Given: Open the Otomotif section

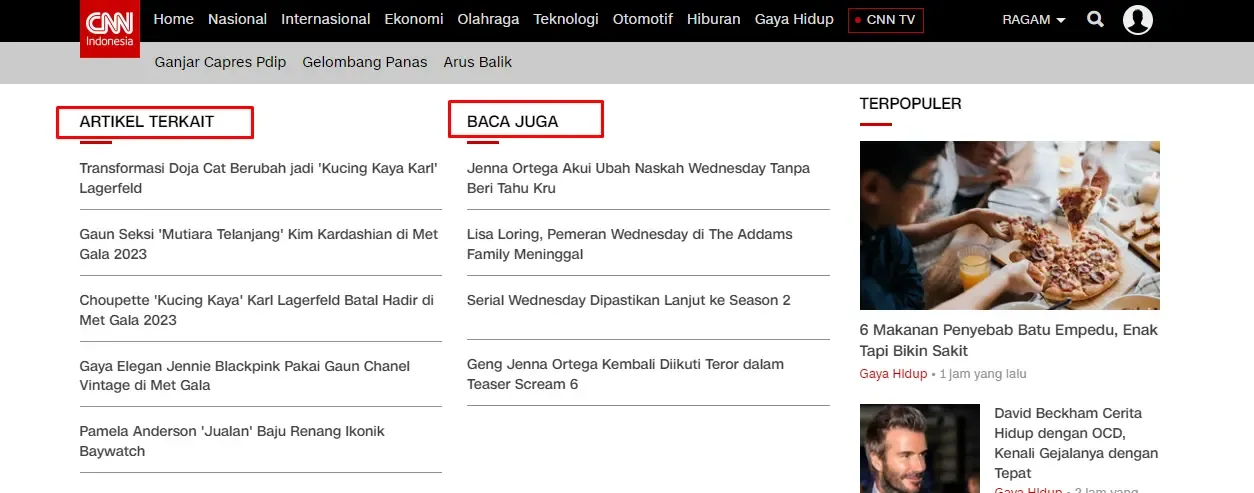Looking at the screenshot, I should 643,19.
